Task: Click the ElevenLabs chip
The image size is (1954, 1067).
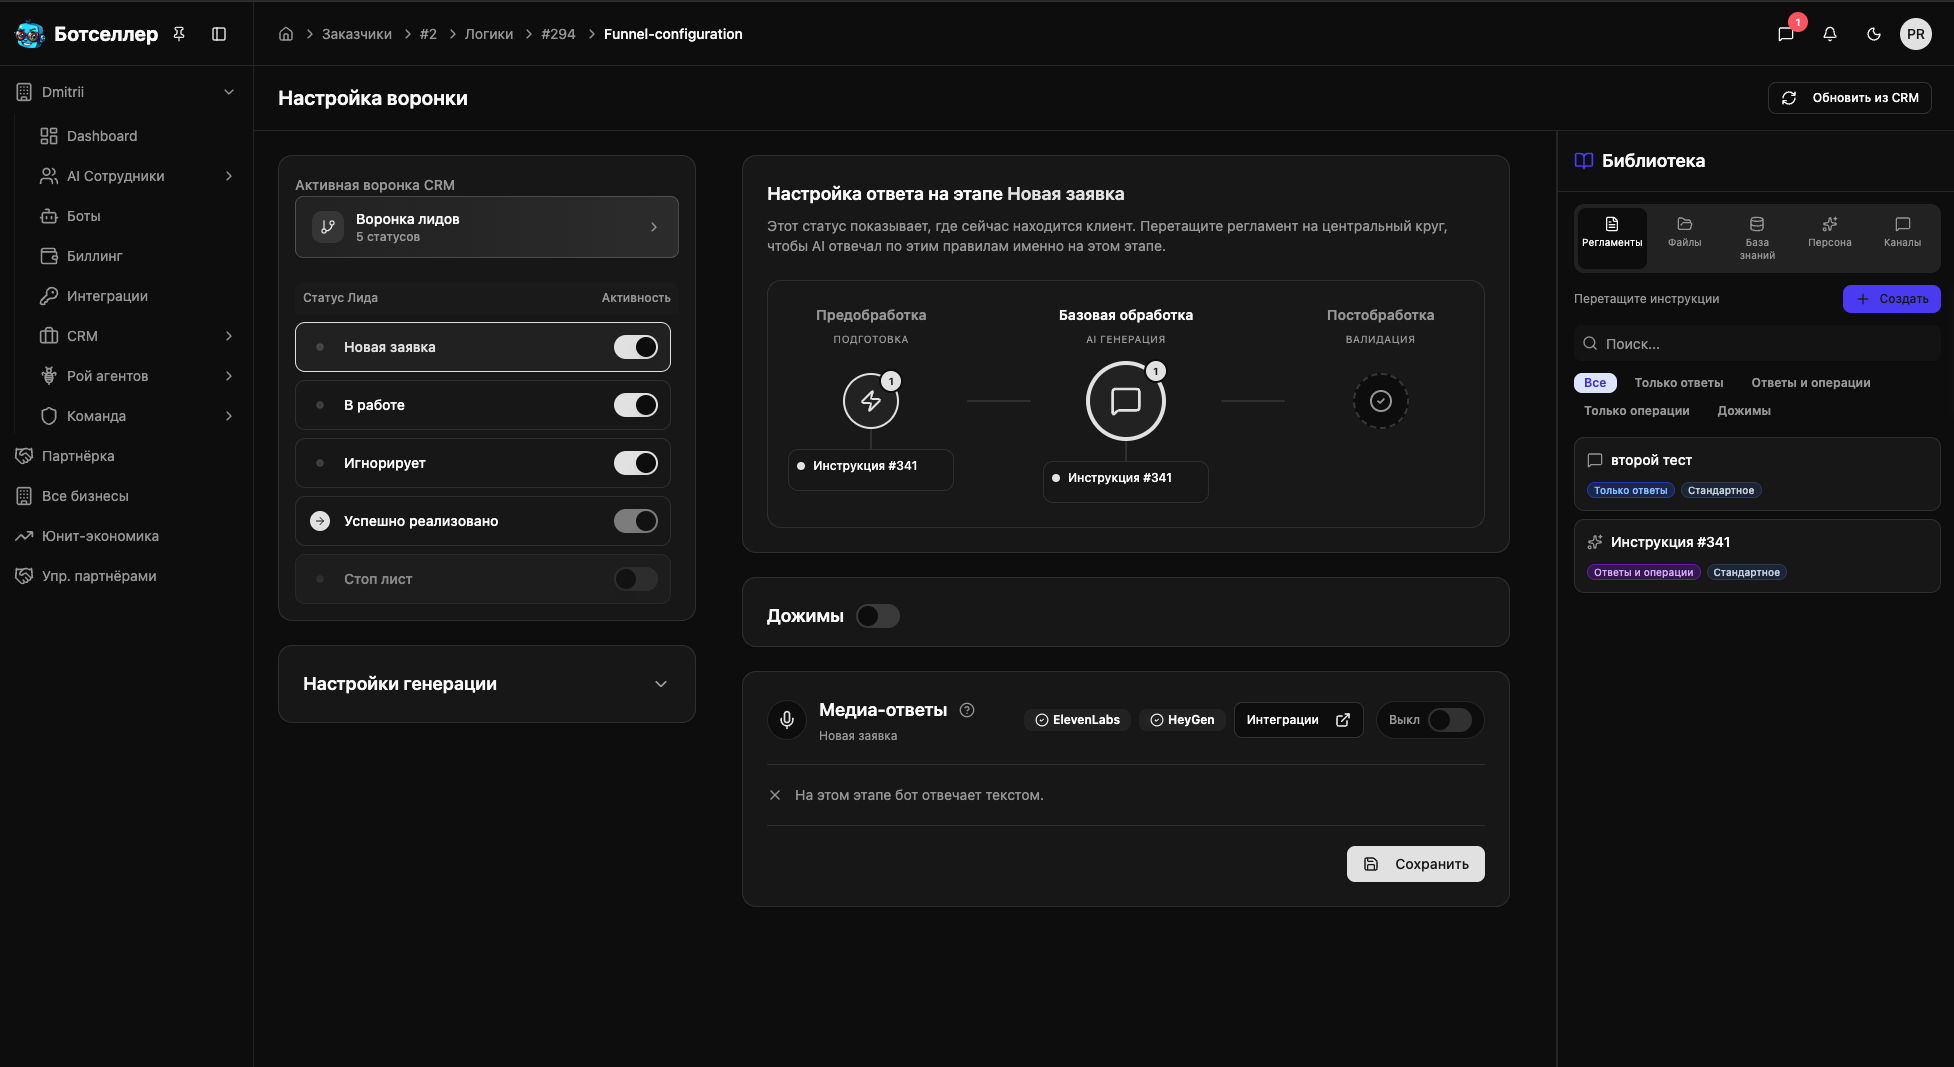Action: coord(1077,720)
